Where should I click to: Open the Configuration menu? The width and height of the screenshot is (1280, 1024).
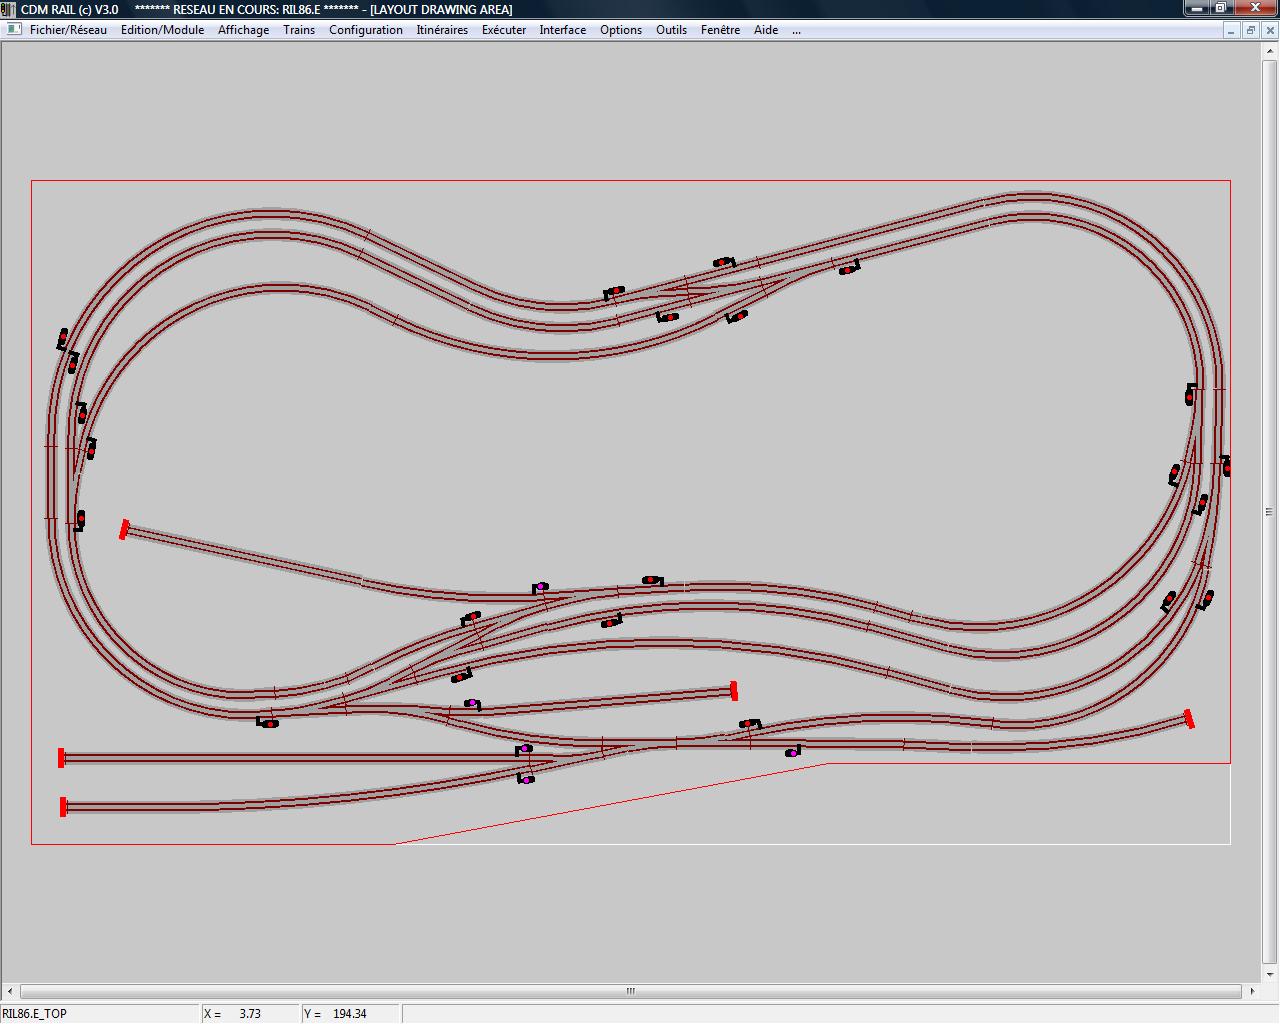pos(366,30)
